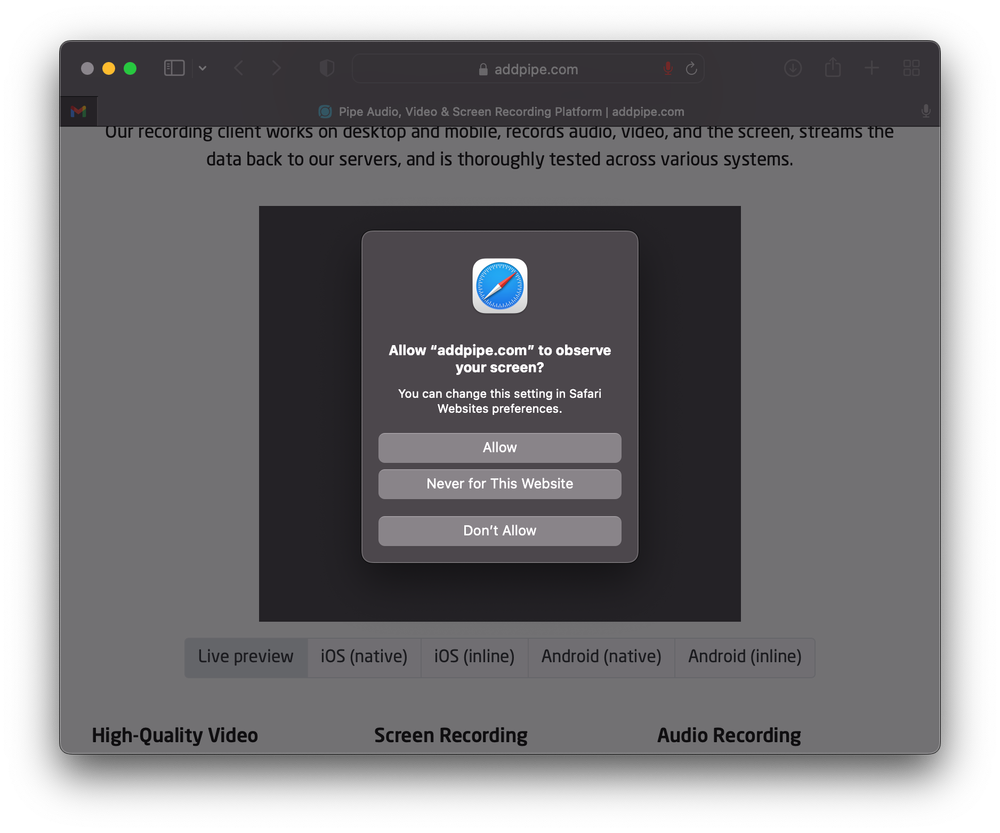The width and height of the screenshot is (1000, 833).
Task: Switch to the Gmail tab favicon
Action: pos(78,111)
